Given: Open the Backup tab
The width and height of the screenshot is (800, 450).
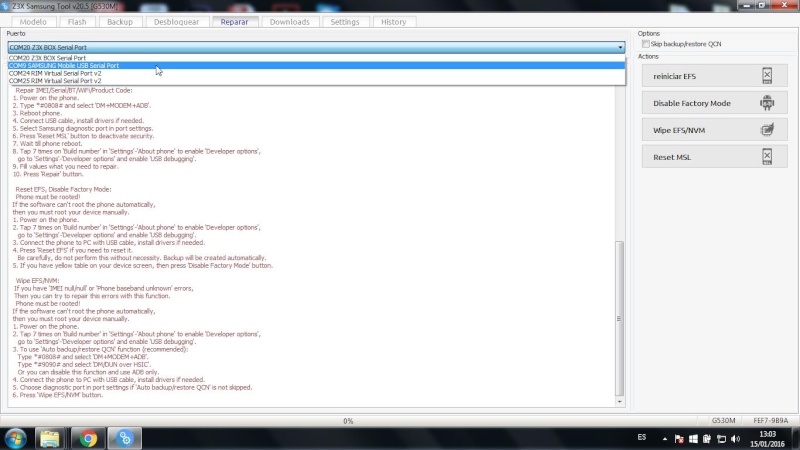Looking at the screenshot, I should [120, 22].
